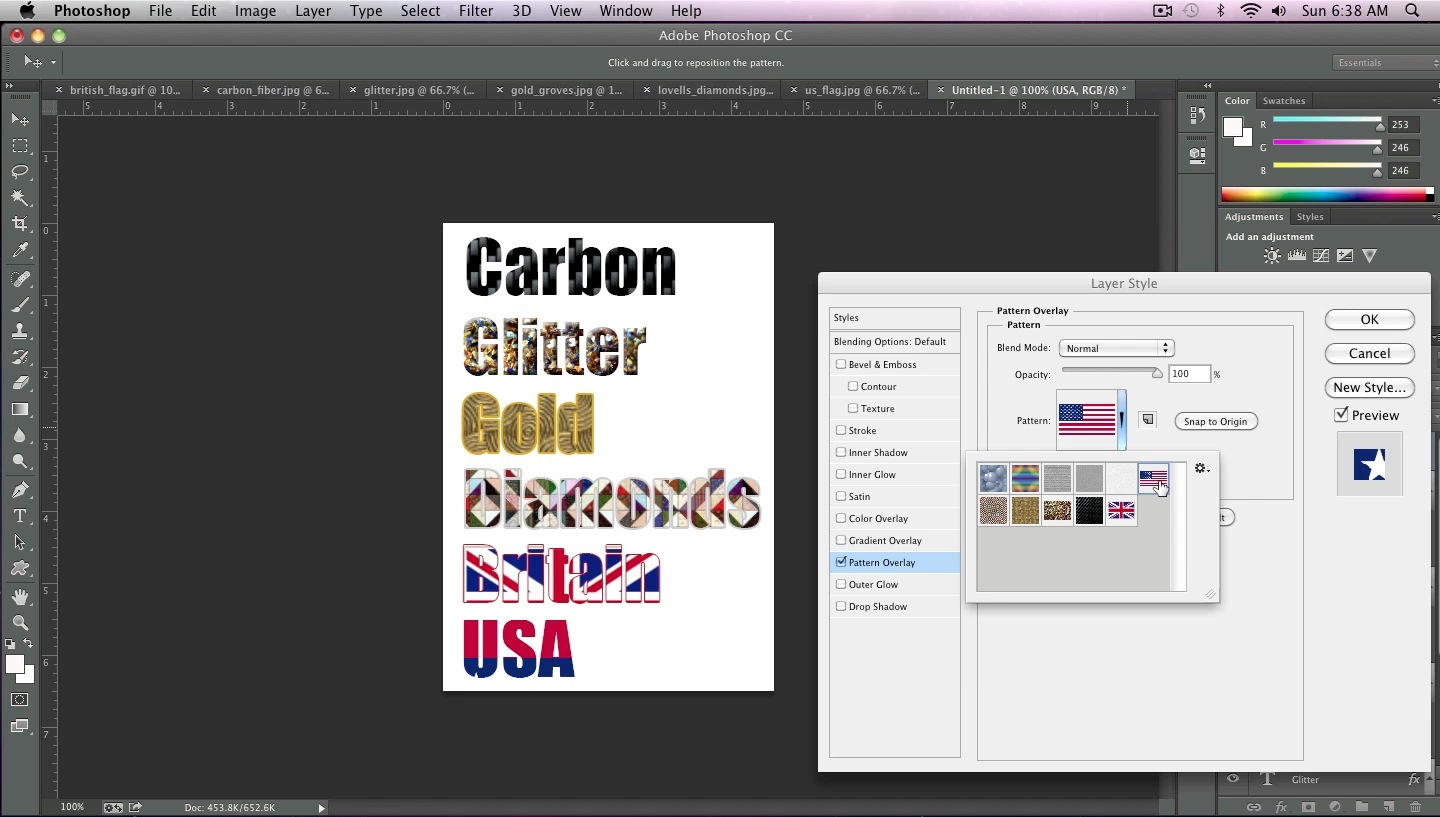1440x817 pixels.
Task: Select the Crop tool
Action: [20, 224]
